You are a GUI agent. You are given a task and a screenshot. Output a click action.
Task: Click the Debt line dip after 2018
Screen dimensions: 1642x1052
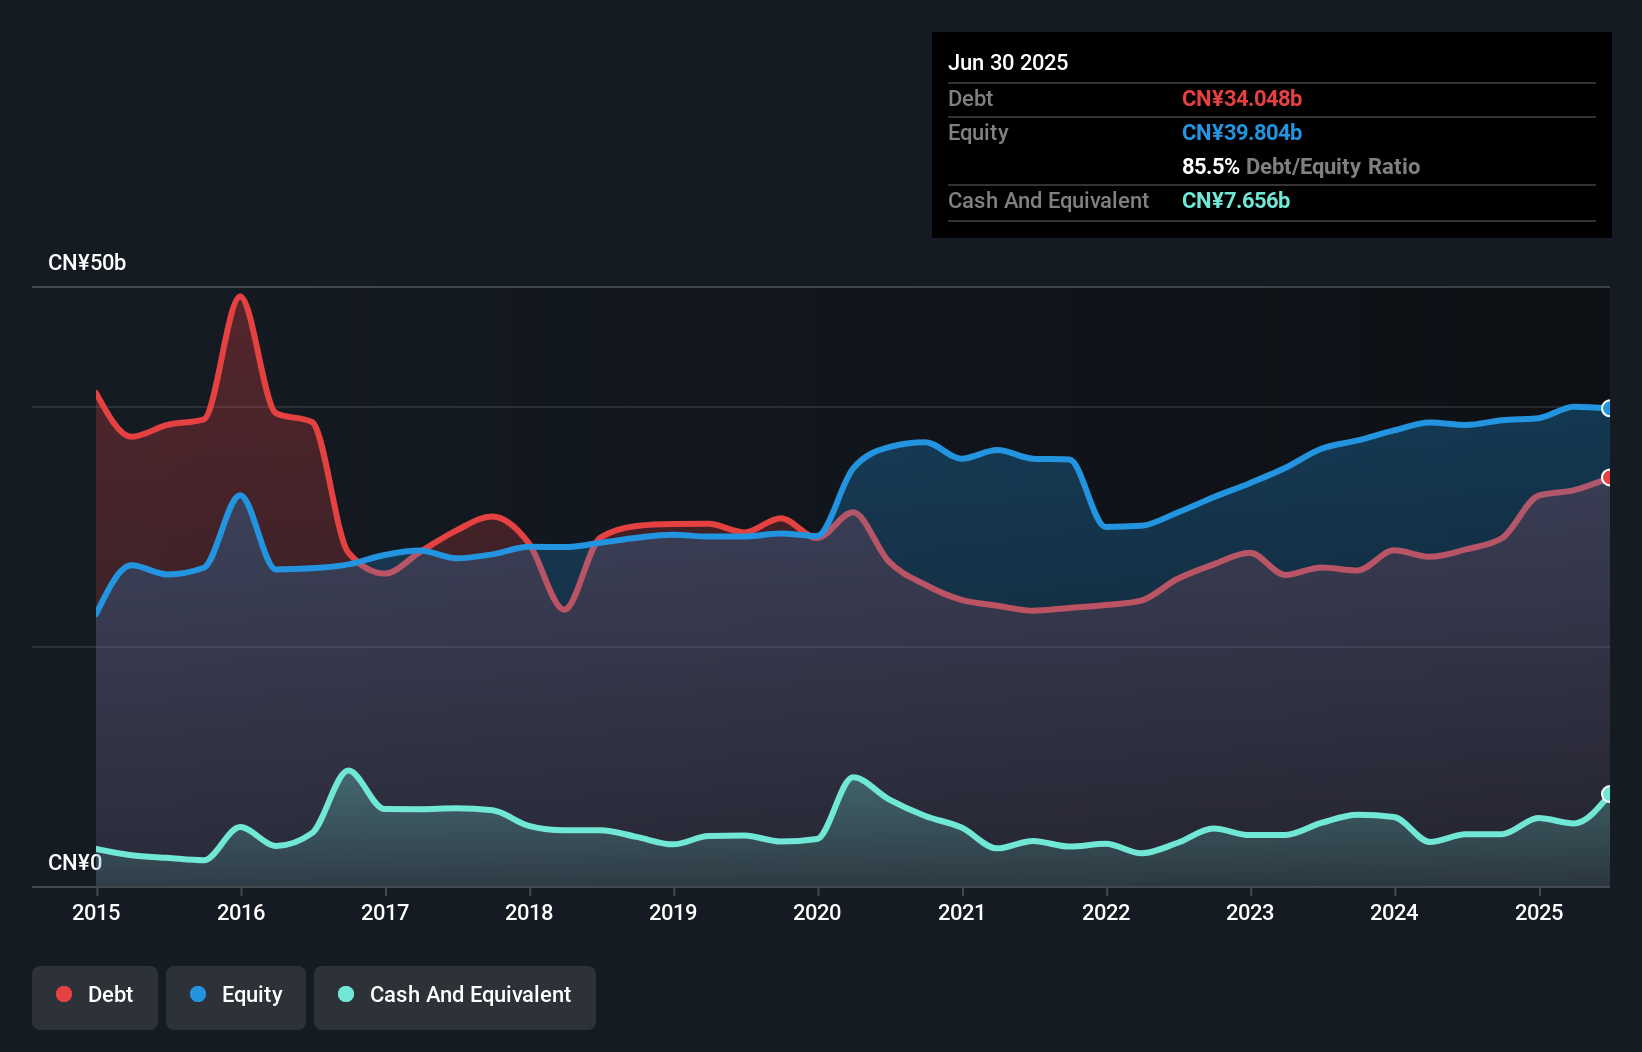point(565,609)
